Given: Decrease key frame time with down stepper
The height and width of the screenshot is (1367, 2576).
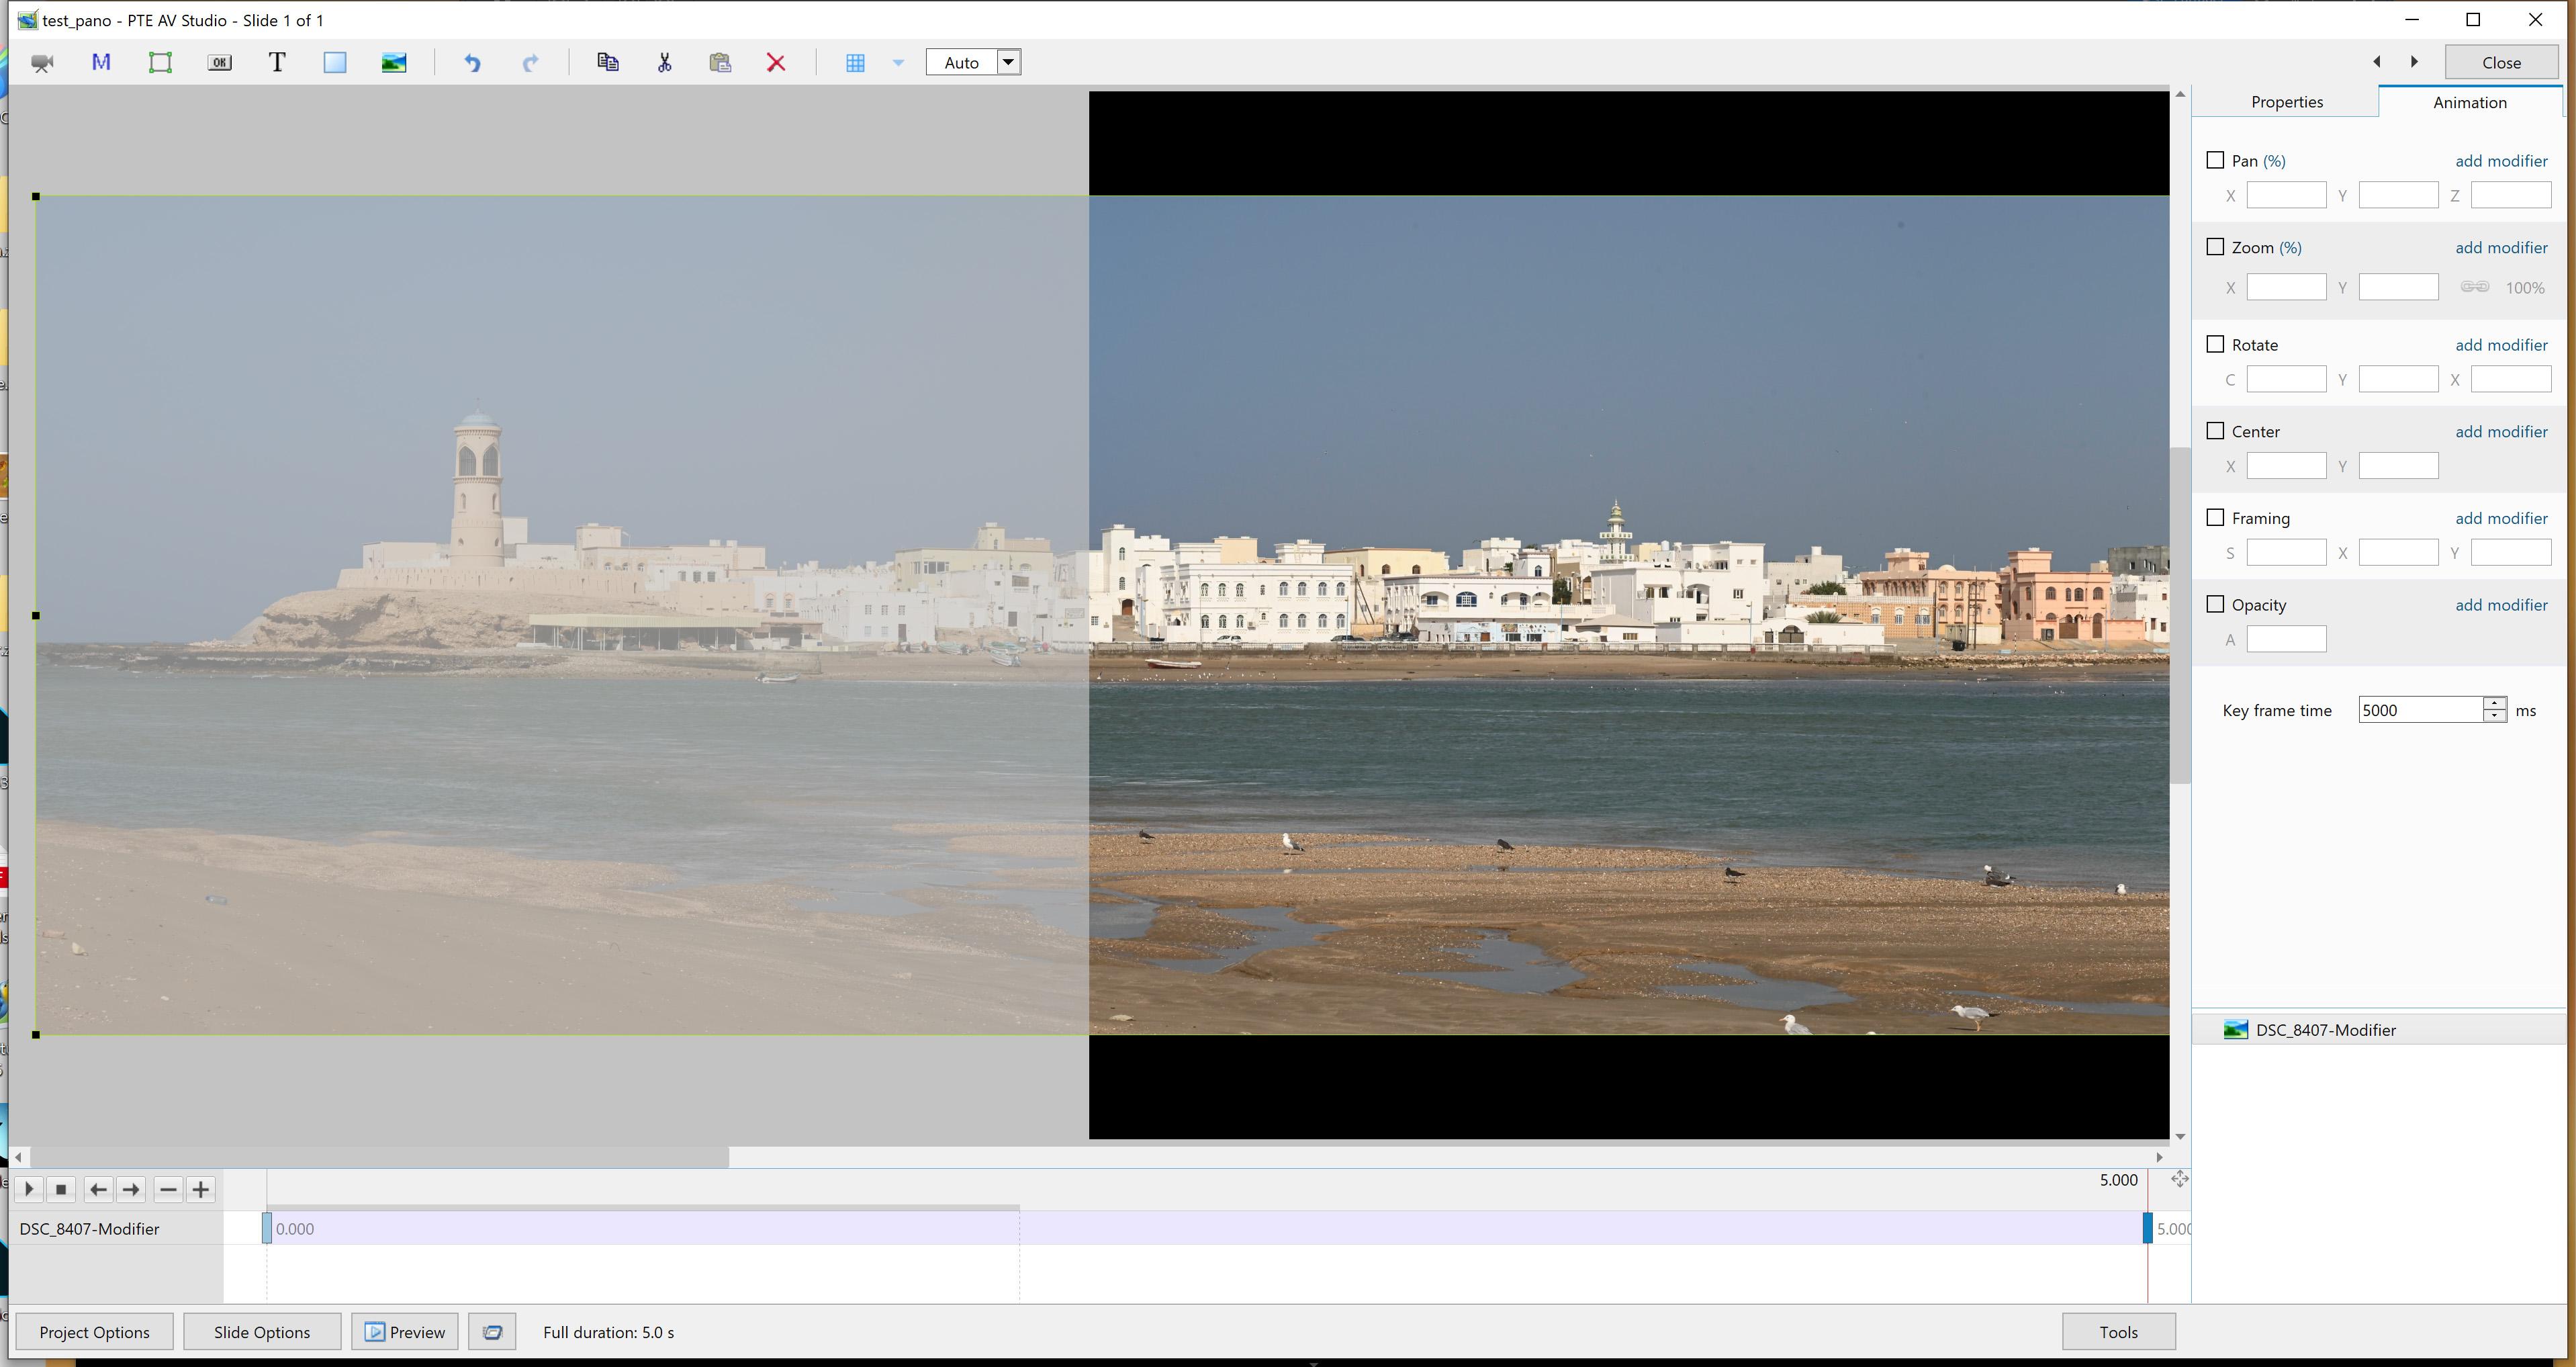Looking at the screenshot, I should [x=2495, y=716].
